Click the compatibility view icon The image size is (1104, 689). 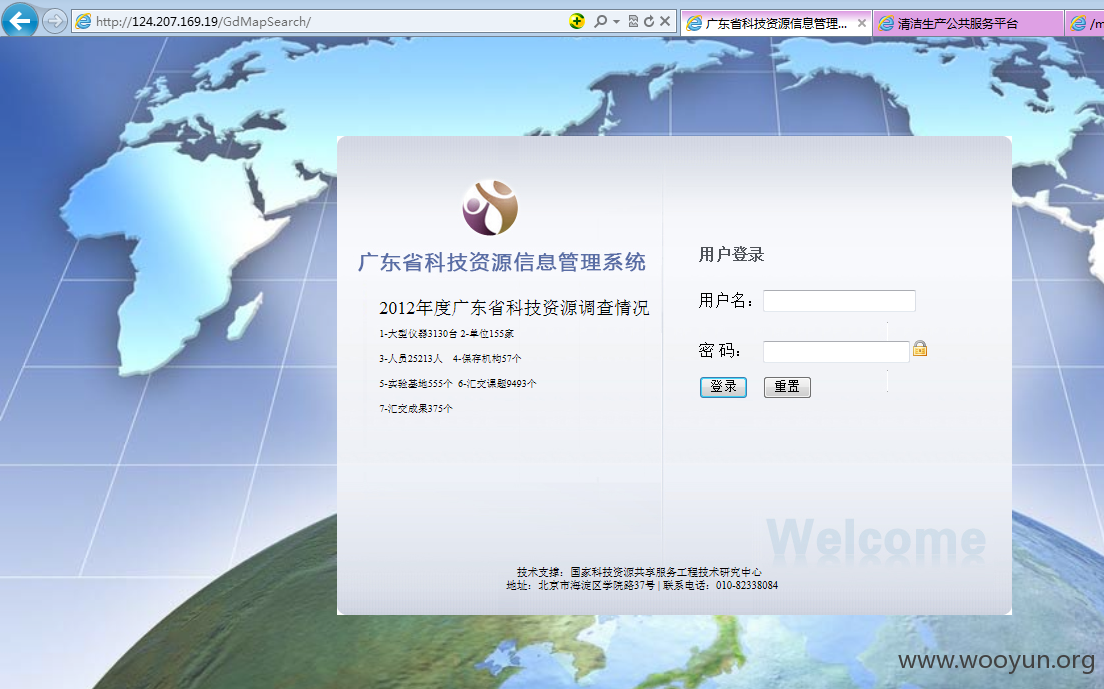633,21
